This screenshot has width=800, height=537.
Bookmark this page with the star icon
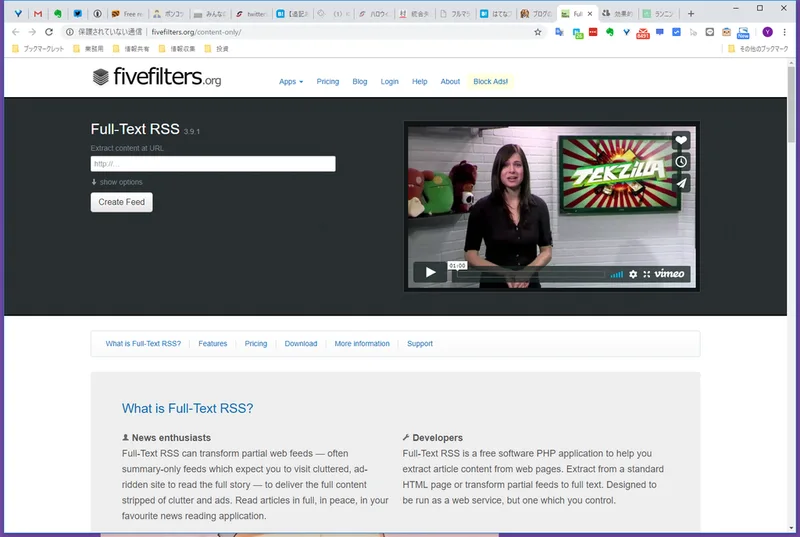coord(537,32)
